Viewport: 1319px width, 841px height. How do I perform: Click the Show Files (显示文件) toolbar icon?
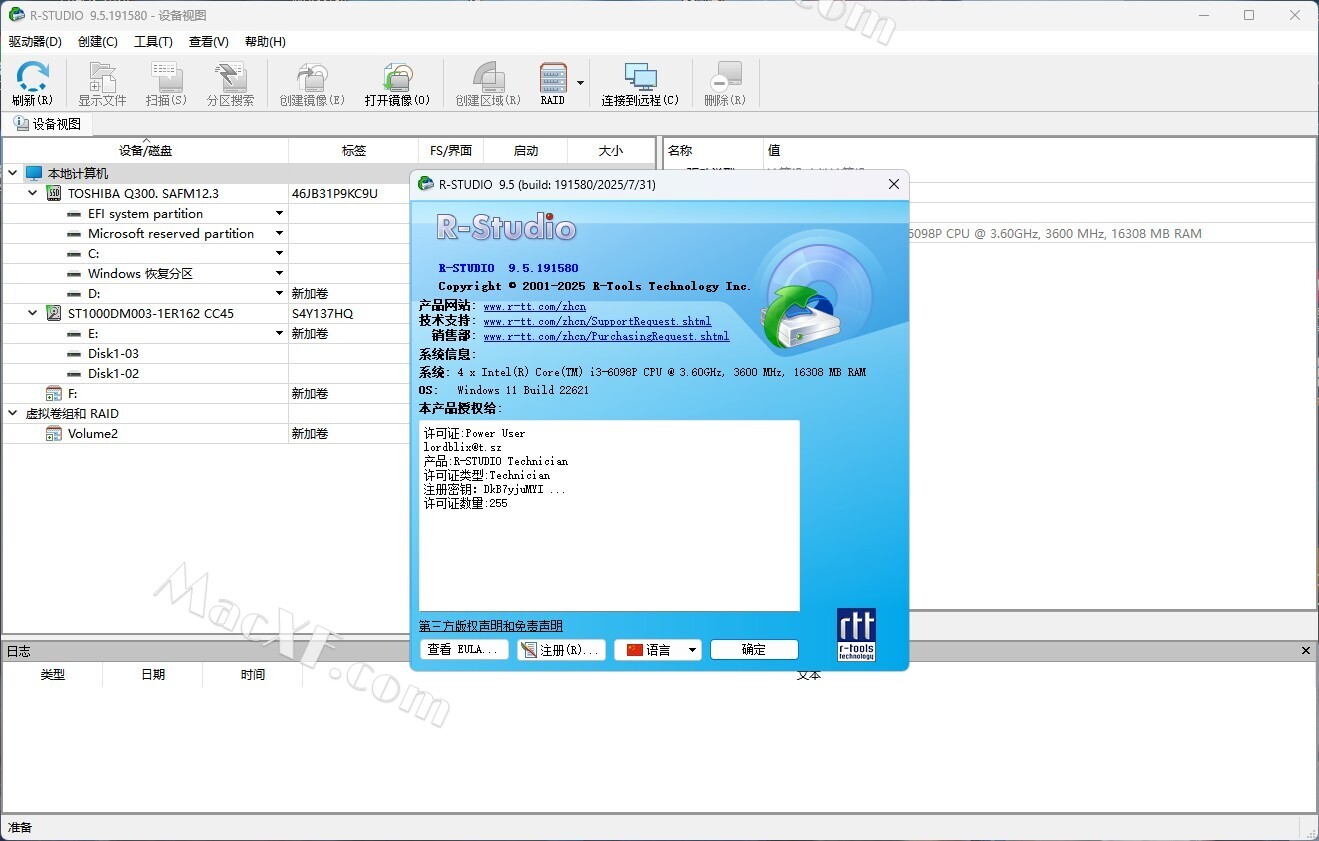102,78
